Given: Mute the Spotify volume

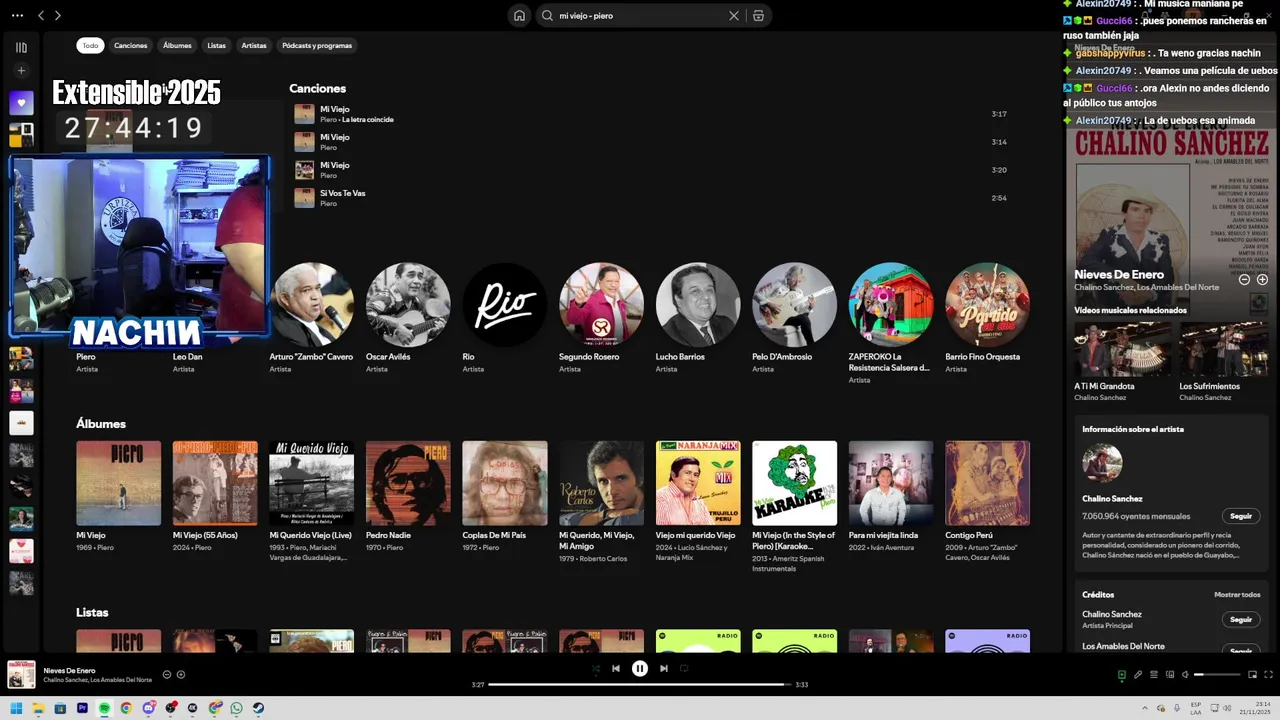Looking at the screenshot, I should pos(1185,675).
